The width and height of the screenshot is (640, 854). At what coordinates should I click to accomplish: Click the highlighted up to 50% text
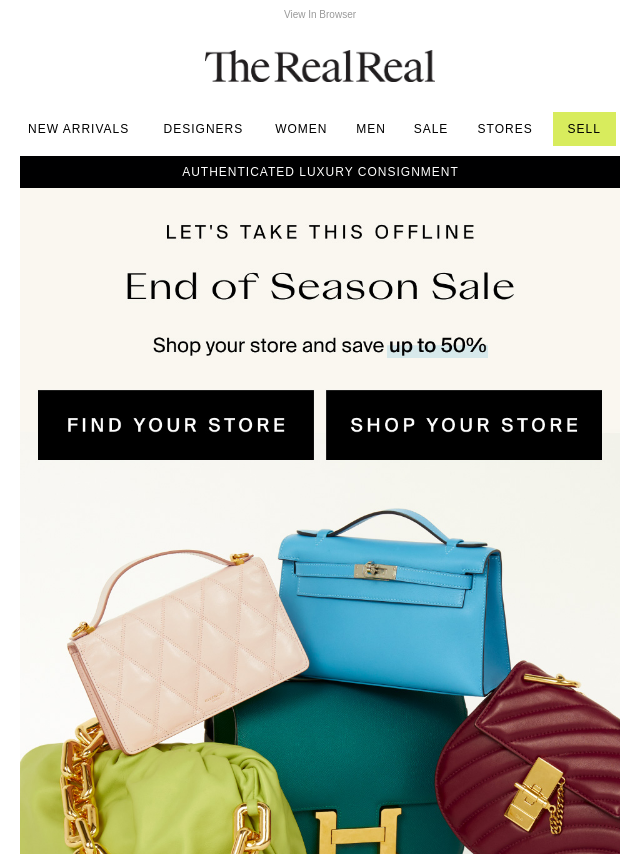point(437,346)
